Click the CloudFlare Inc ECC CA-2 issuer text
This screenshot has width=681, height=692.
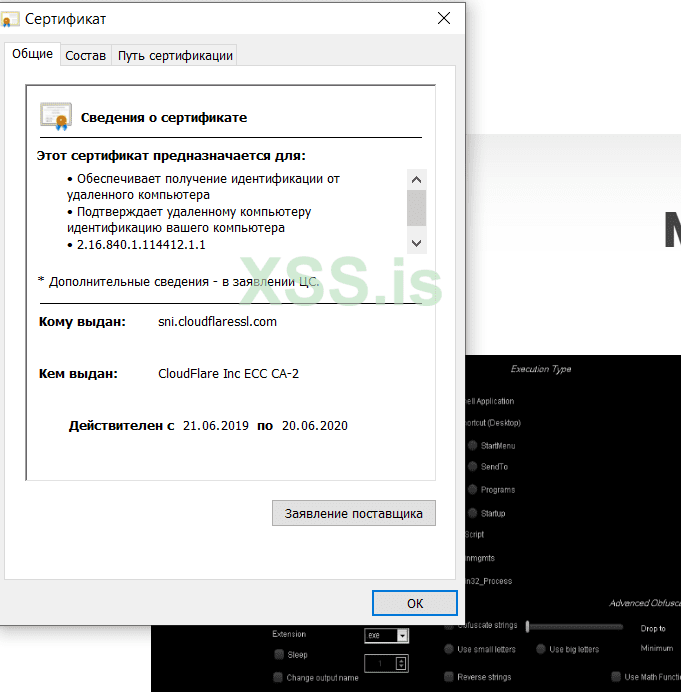pyautogui.click(x=228, y=374)
